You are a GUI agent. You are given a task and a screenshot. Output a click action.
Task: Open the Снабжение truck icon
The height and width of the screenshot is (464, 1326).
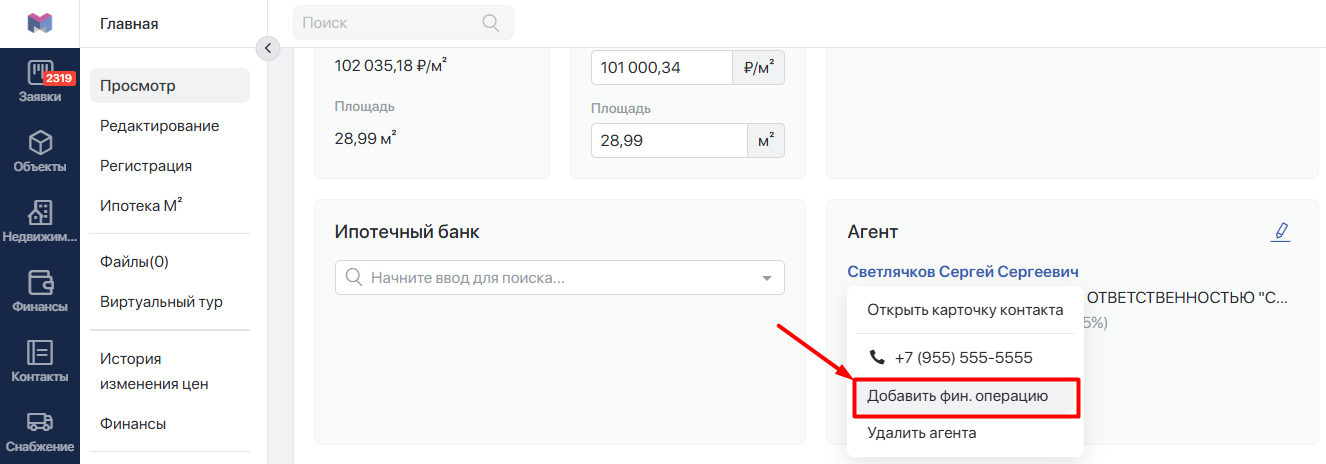pyautogui.click(x=40, y=423)
